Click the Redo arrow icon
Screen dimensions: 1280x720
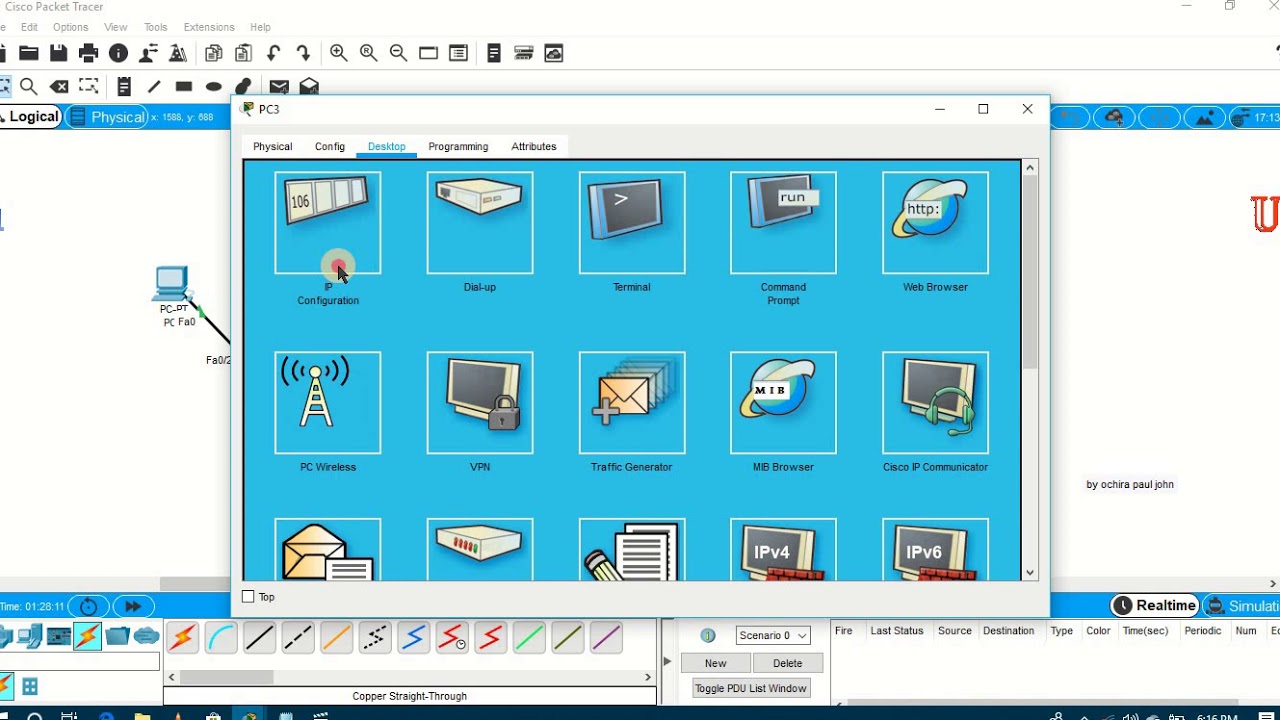coord(303,53)
